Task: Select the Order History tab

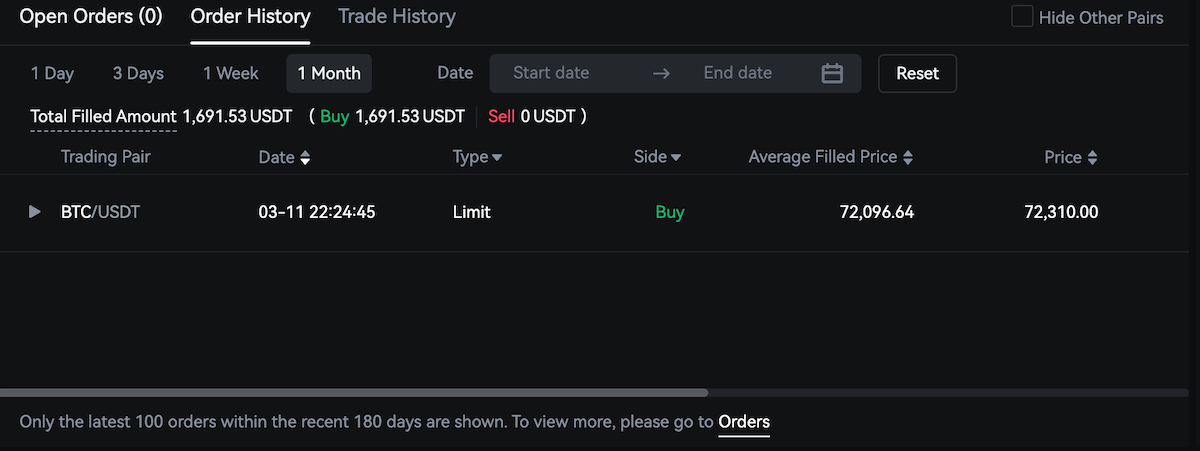Action: (250, 17)
